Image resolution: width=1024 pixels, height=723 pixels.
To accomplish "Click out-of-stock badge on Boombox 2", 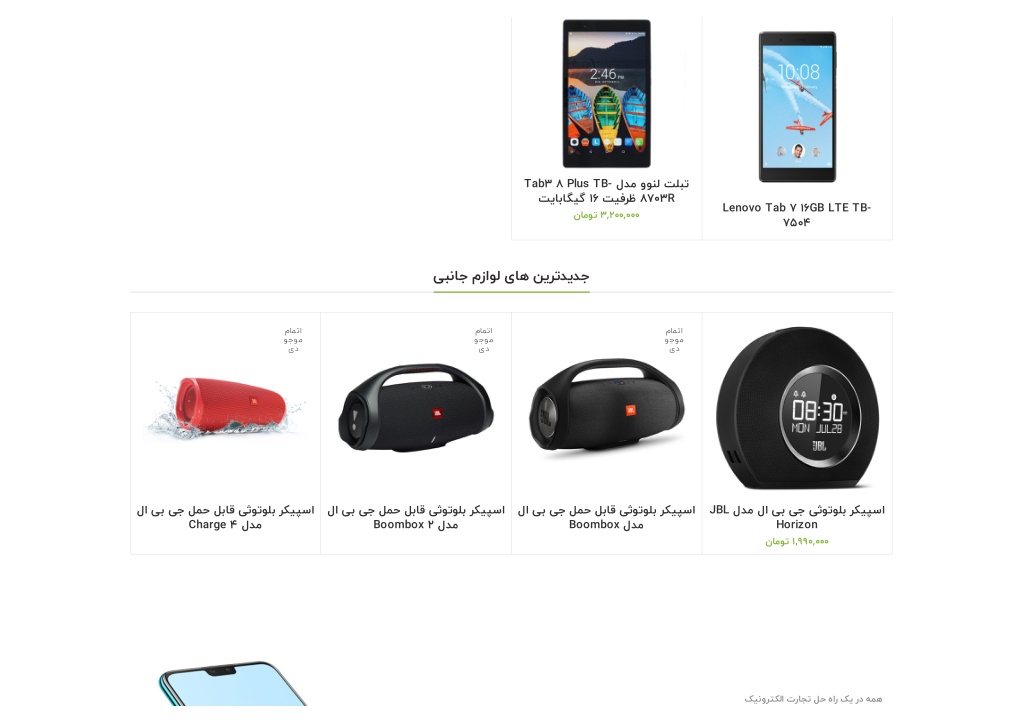I will pos(484,340).
